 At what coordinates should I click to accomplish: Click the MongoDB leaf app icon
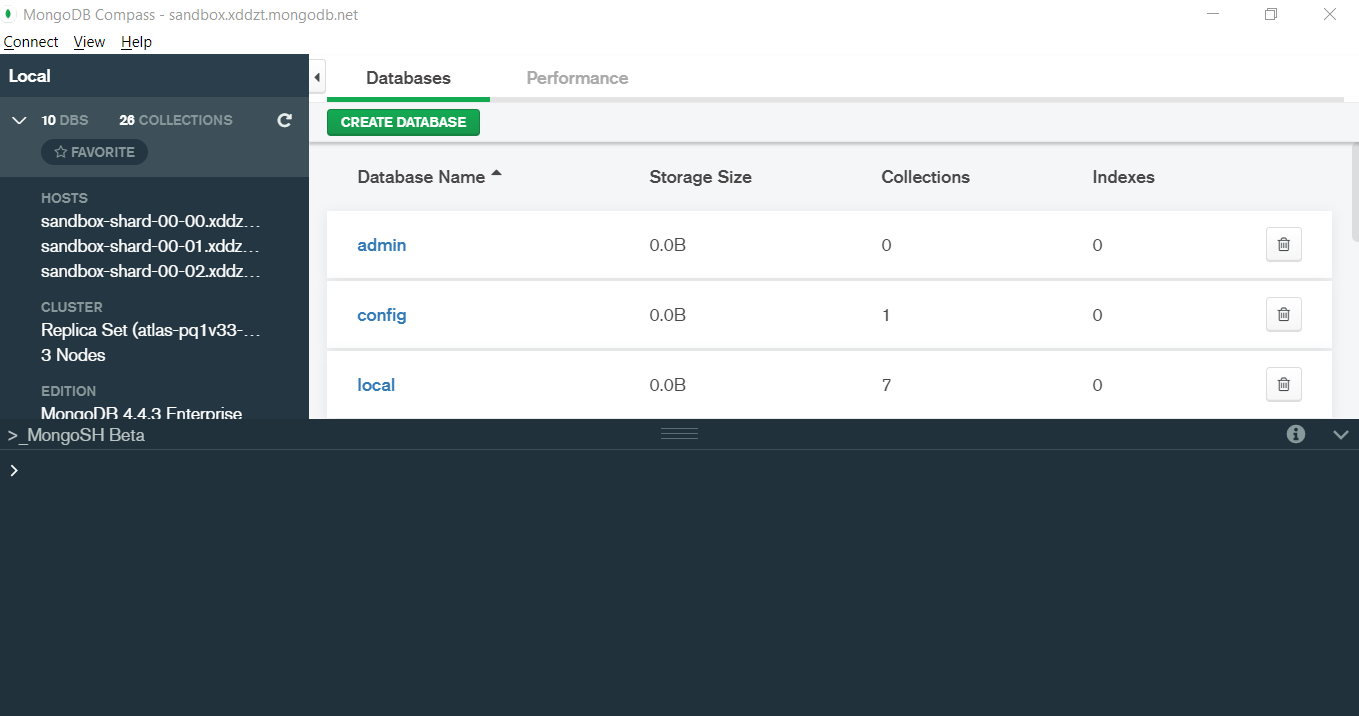point(9,14)
